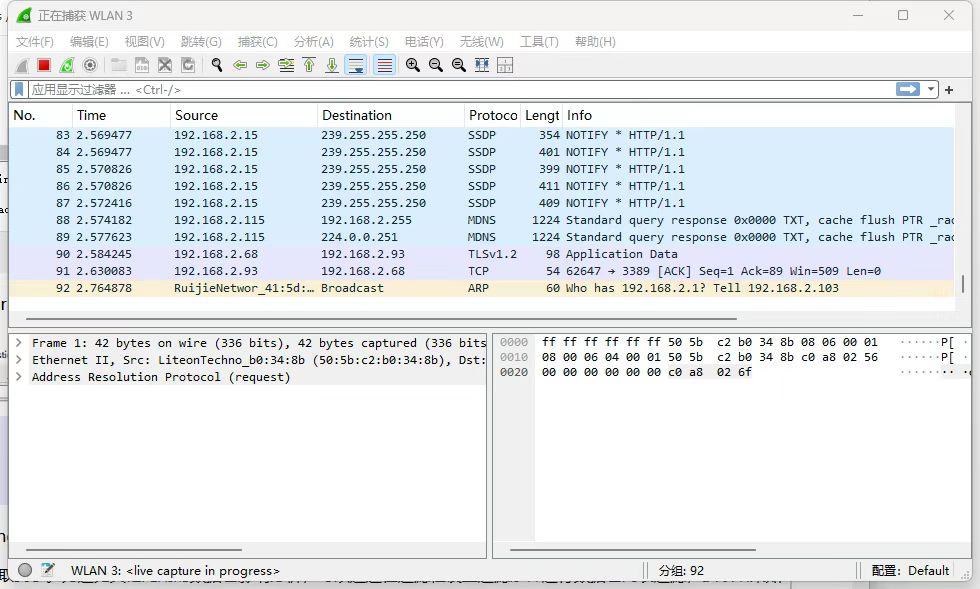Jump to the last packet
Viewport: 980px width, 589px height.
click(x=332, y=65)
